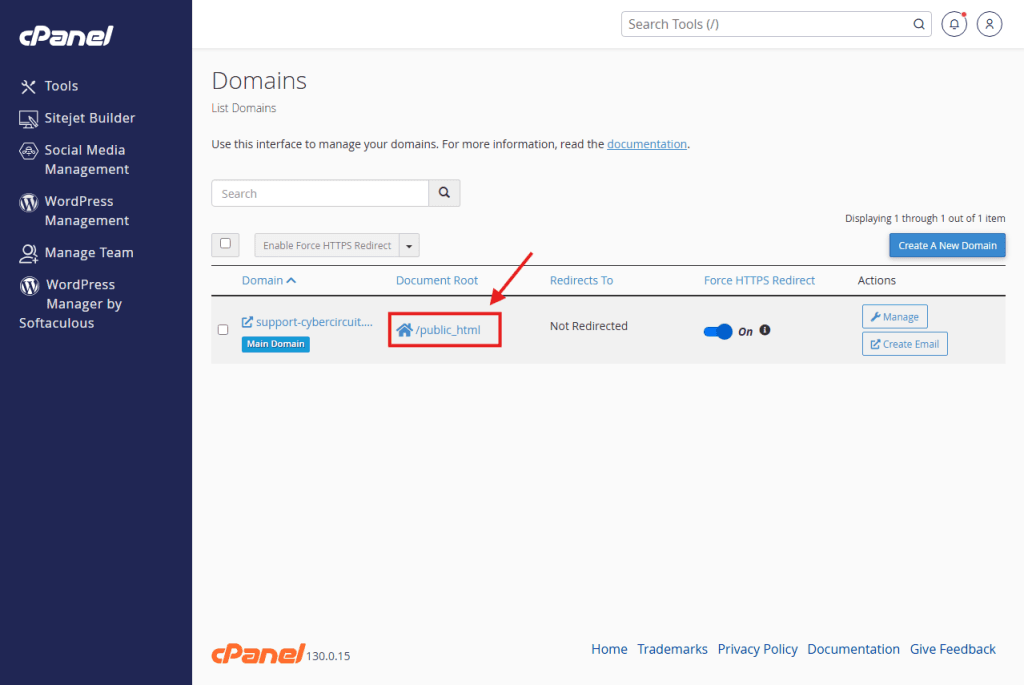Tick the support-cybercircuit domain row checkbox
Screen dimensions: 1024x685
pyautogui.click(x=223, y=330)
